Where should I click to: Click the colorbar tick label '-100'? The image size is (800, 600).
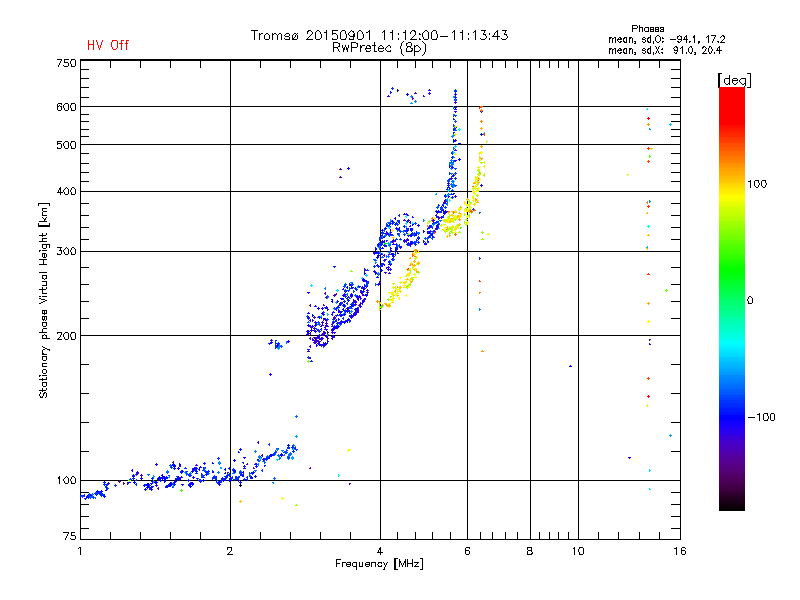(x=762, y=417)
